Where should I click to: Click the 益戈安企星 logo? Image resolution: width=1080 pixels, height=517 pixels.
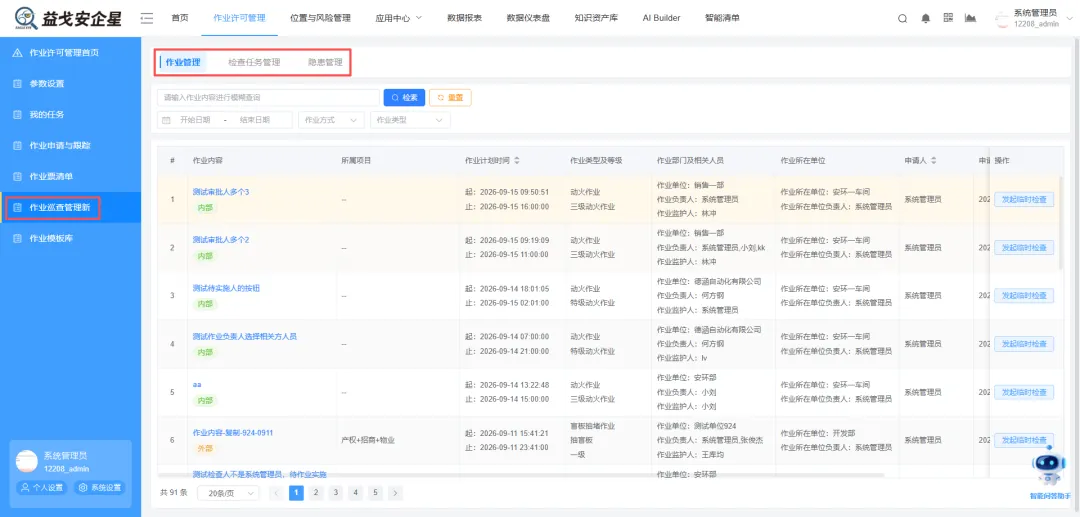tap(68, 17)
